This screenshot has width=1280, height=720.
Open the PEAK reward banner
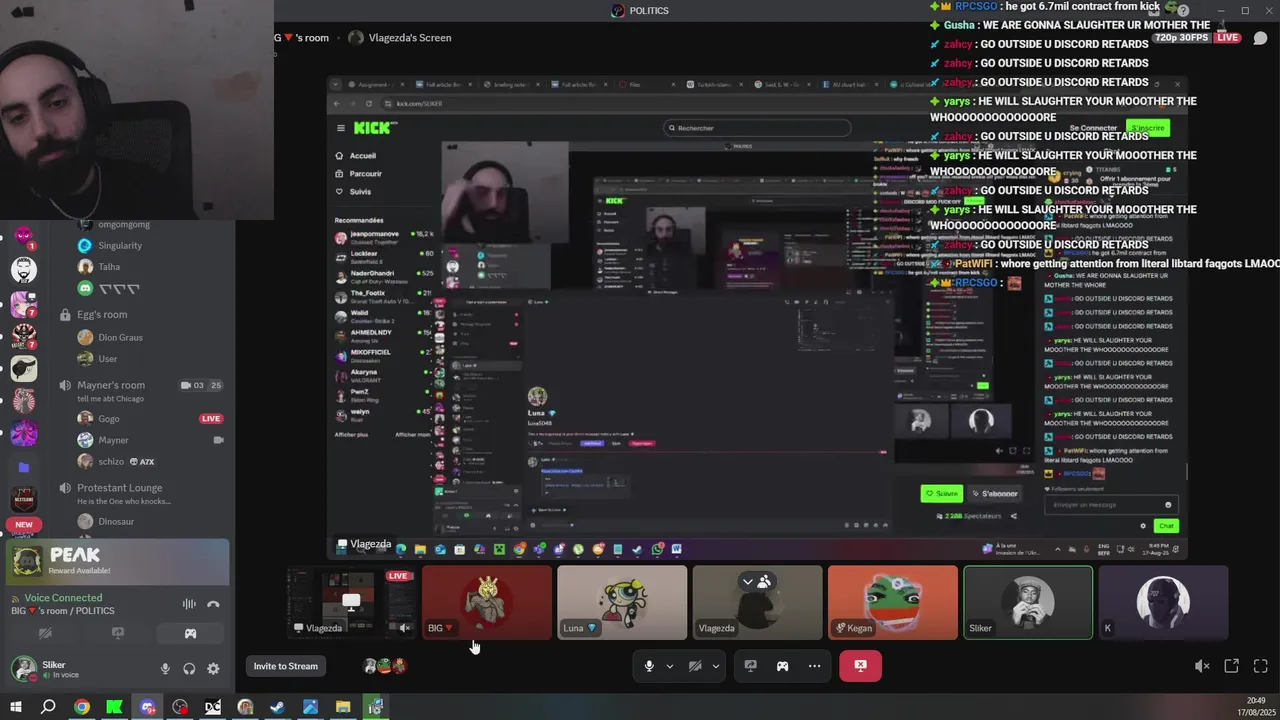point(118,561)
